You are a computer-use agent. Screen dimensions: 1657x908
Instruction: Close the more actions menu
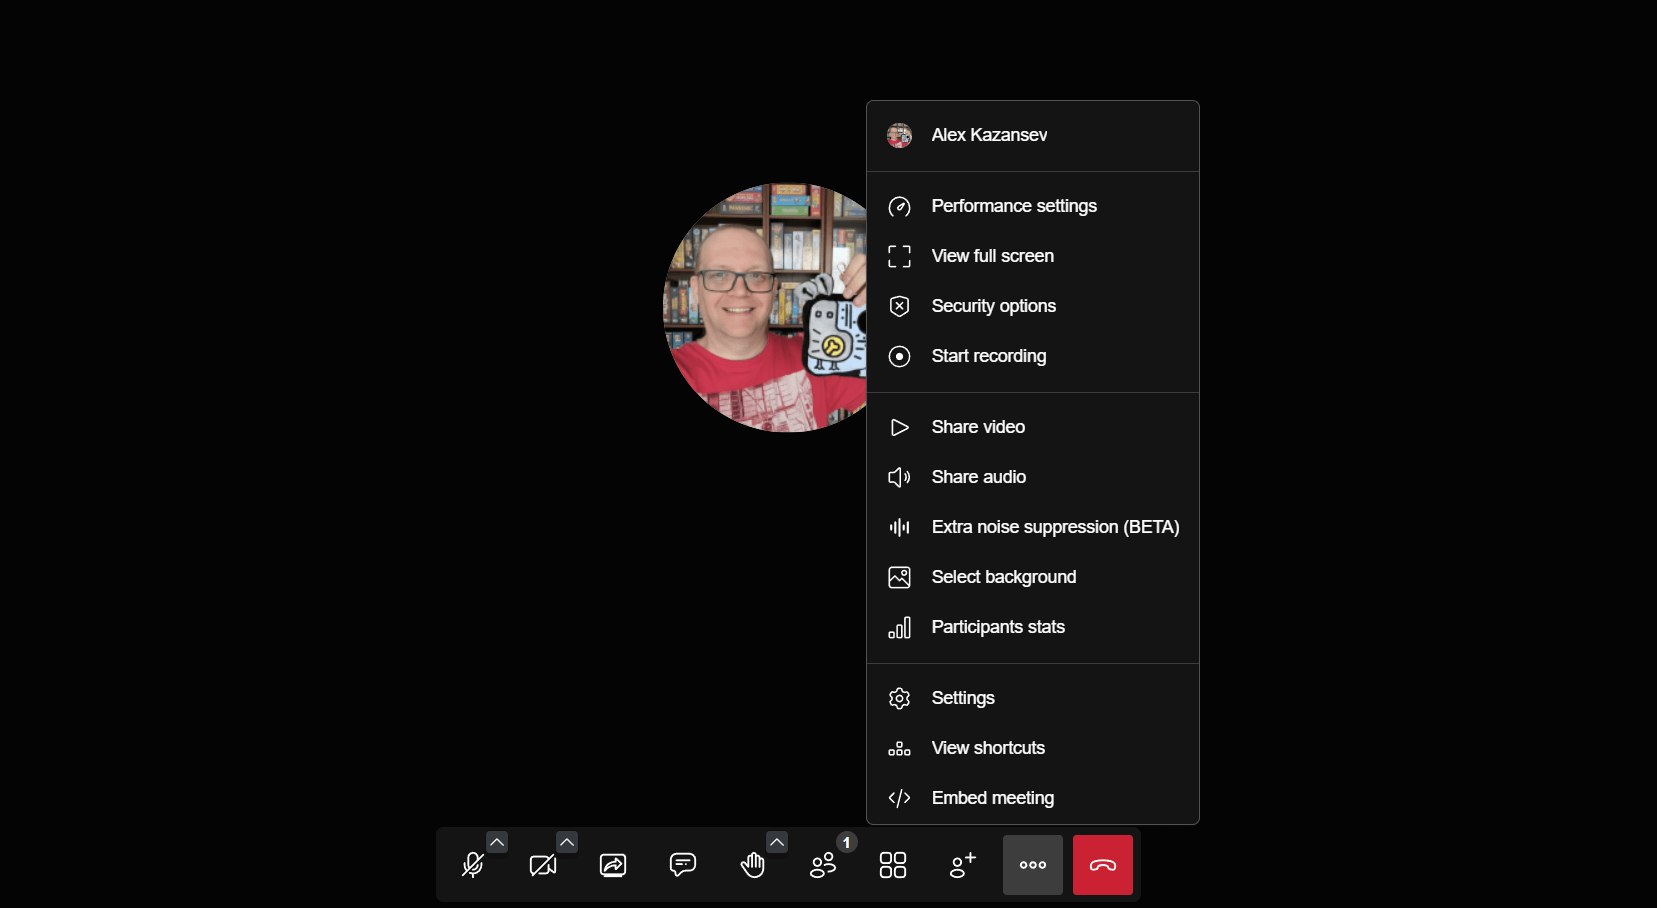1033,865
